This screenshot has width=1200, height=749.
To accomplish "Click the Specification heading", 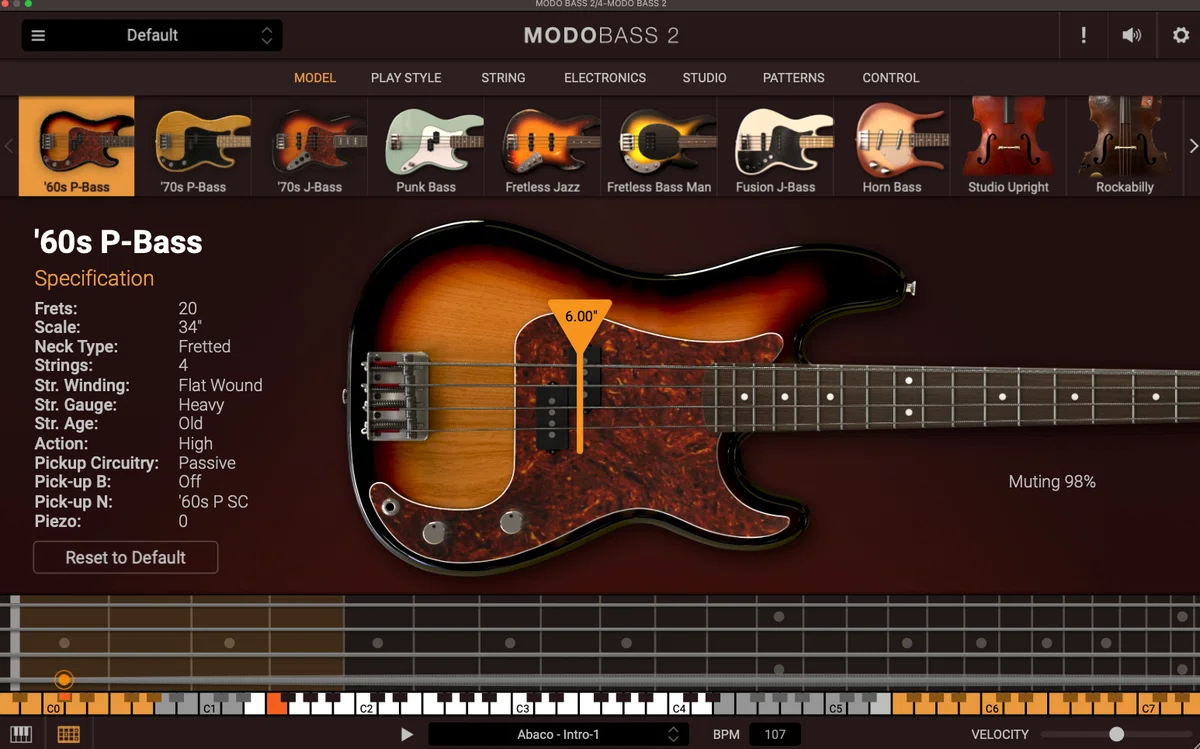I will tap(94, 279).
